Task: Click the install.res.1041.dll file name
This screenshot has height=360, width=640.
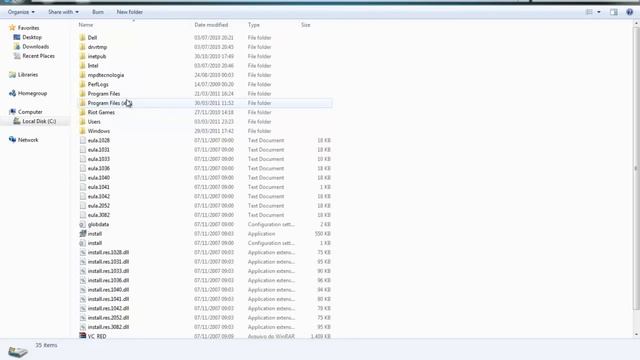Action: (x=108, y=299)
